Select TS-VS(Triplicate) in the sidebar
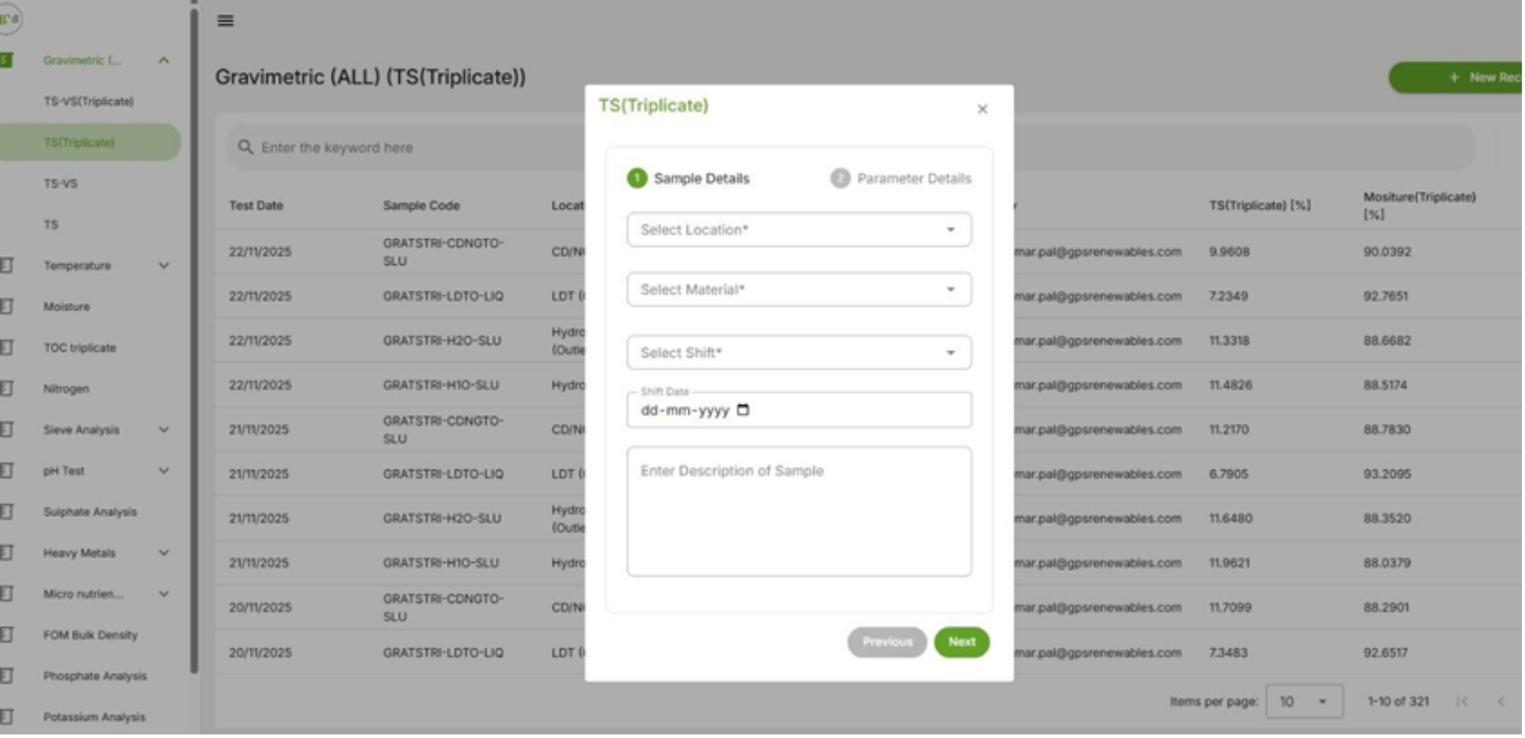The image size is (1525, 738). pos(88,102)
